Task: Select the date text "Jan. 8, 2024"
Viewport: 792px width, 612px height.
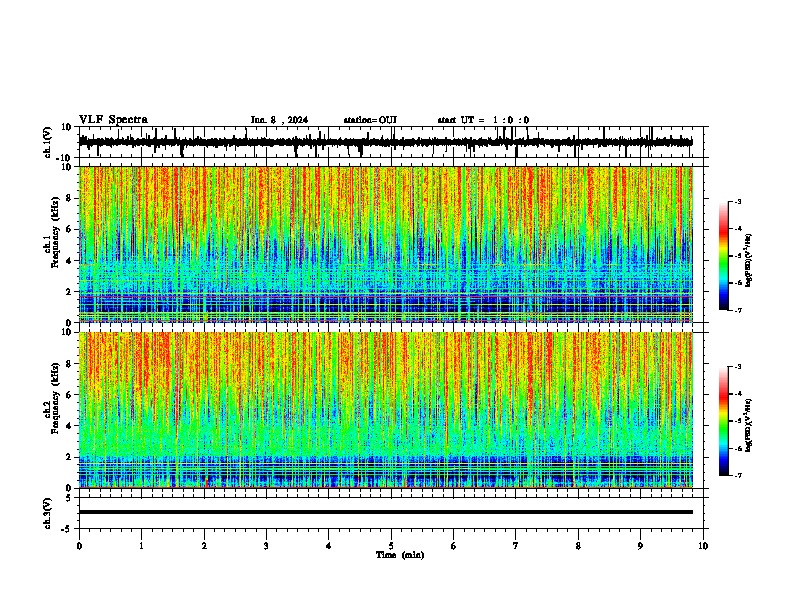Action: click(279, 120)
